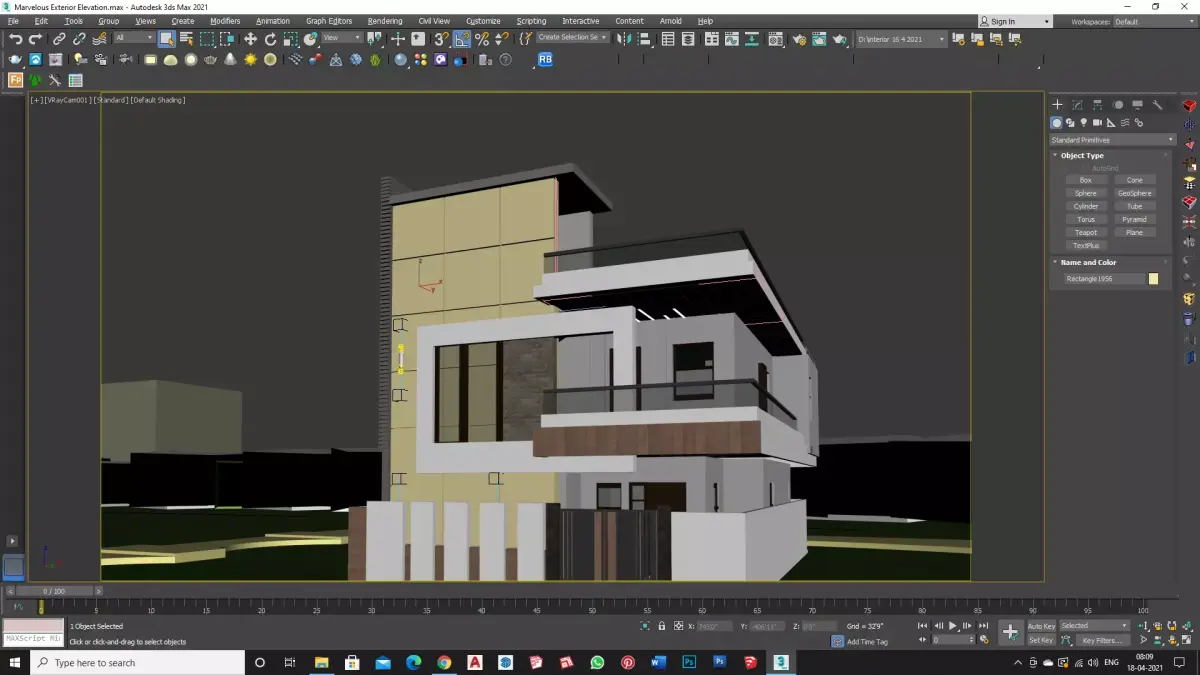Screen dimensions: 1200x675
Task: Open the Modify command panel tab
Action: click(x=1077, y=104)
